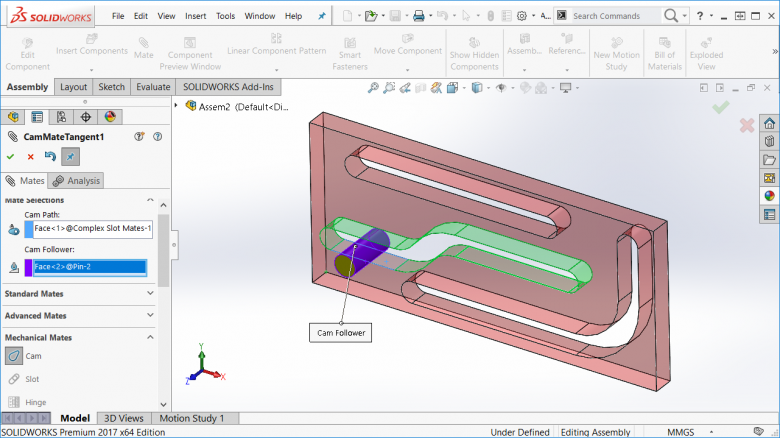Open the Tools menu
The height and width of the screenshot is (438, 780).
click(x=225, y=16)
